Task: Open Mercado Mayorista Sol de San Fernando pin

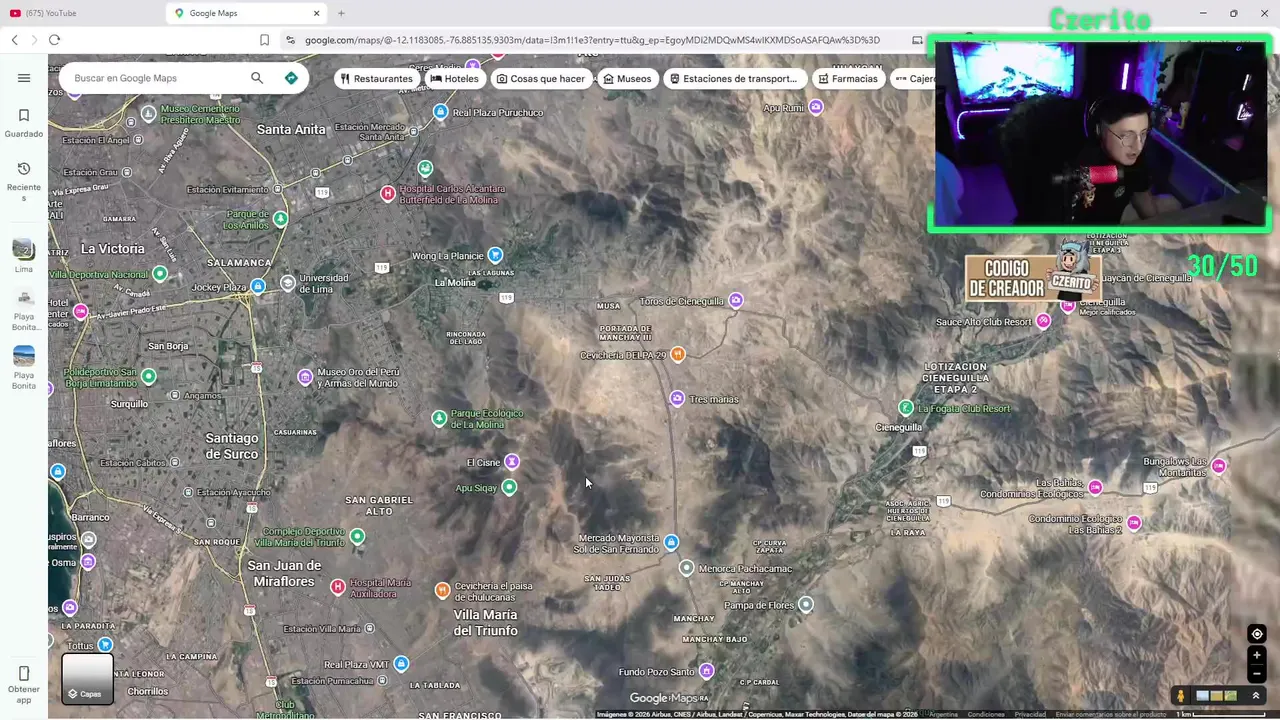Action: point(671,542)
